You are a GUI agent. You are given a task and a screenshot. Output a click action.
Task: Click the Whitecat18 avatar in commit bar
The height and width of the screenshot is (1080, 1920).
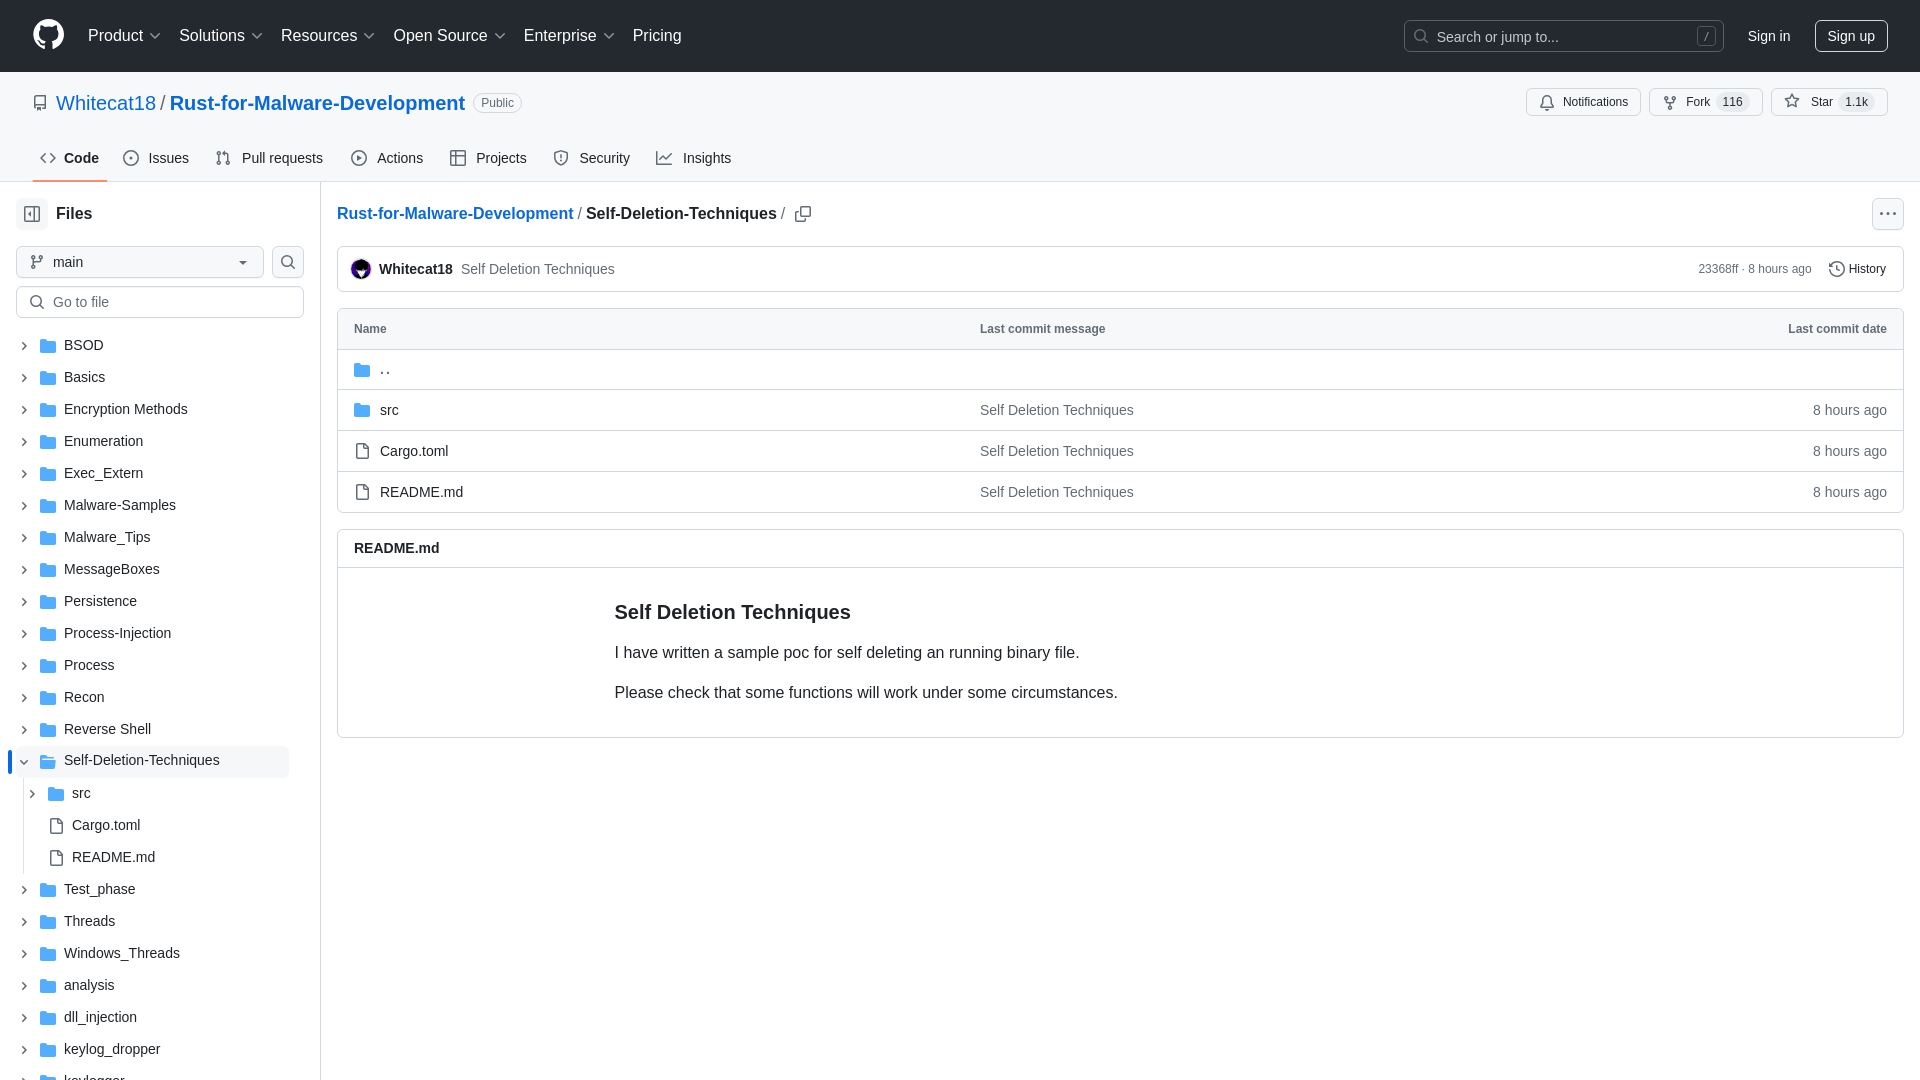[x=361, y=269]
